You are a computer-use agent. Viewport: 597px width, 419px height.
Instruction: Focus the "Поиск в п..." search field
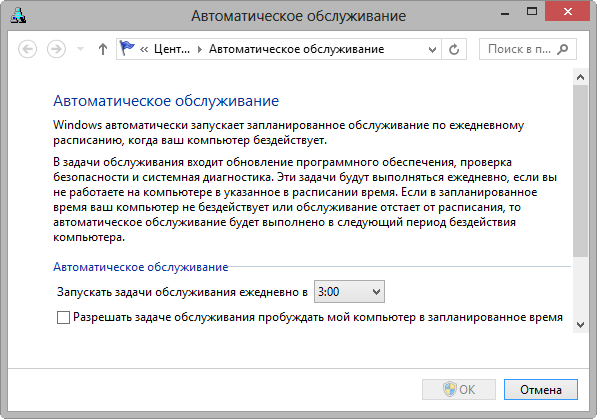coord(528,49)
